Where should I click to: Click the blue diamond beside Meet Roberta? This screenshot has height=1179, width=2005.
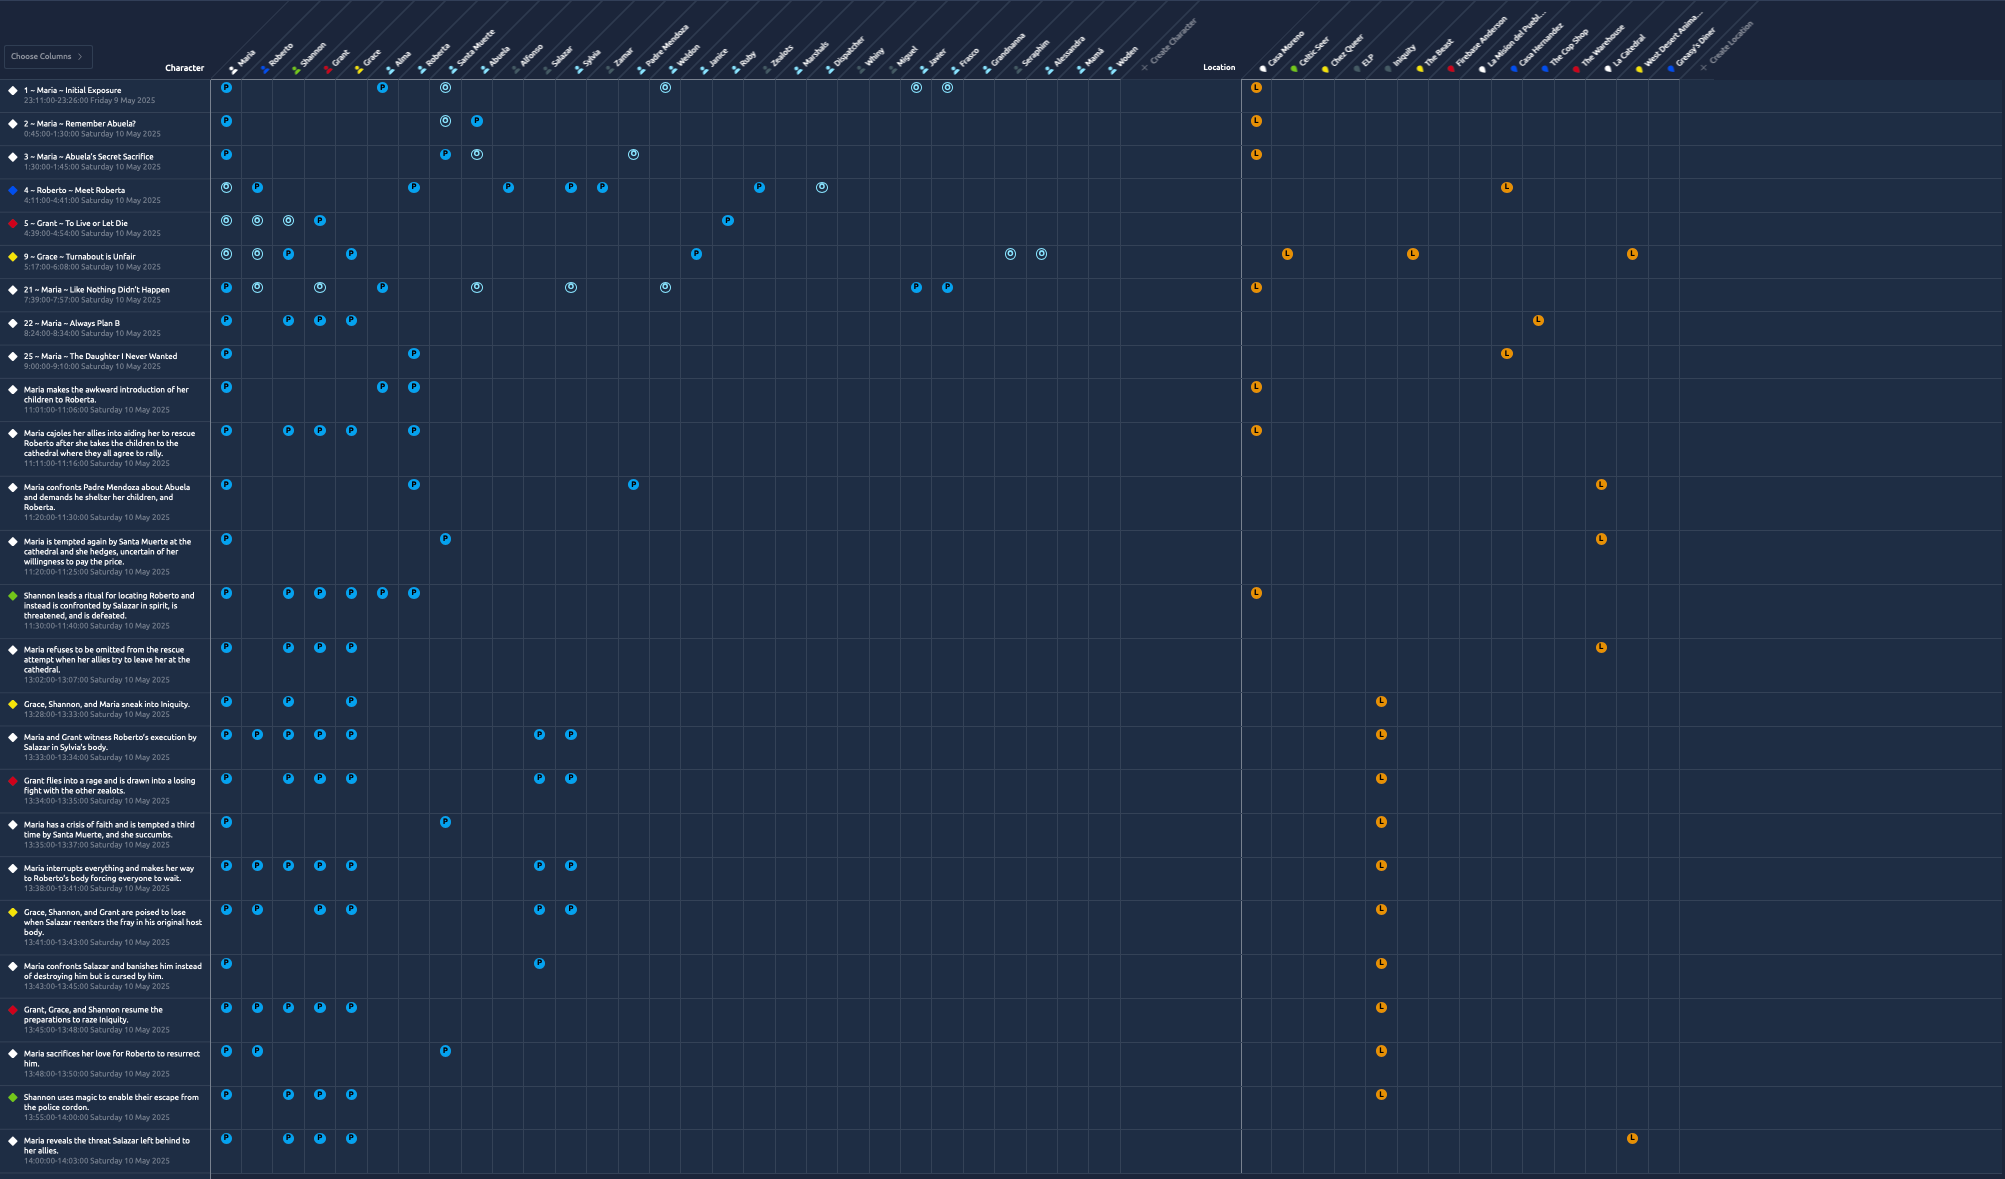pos(13,190)
